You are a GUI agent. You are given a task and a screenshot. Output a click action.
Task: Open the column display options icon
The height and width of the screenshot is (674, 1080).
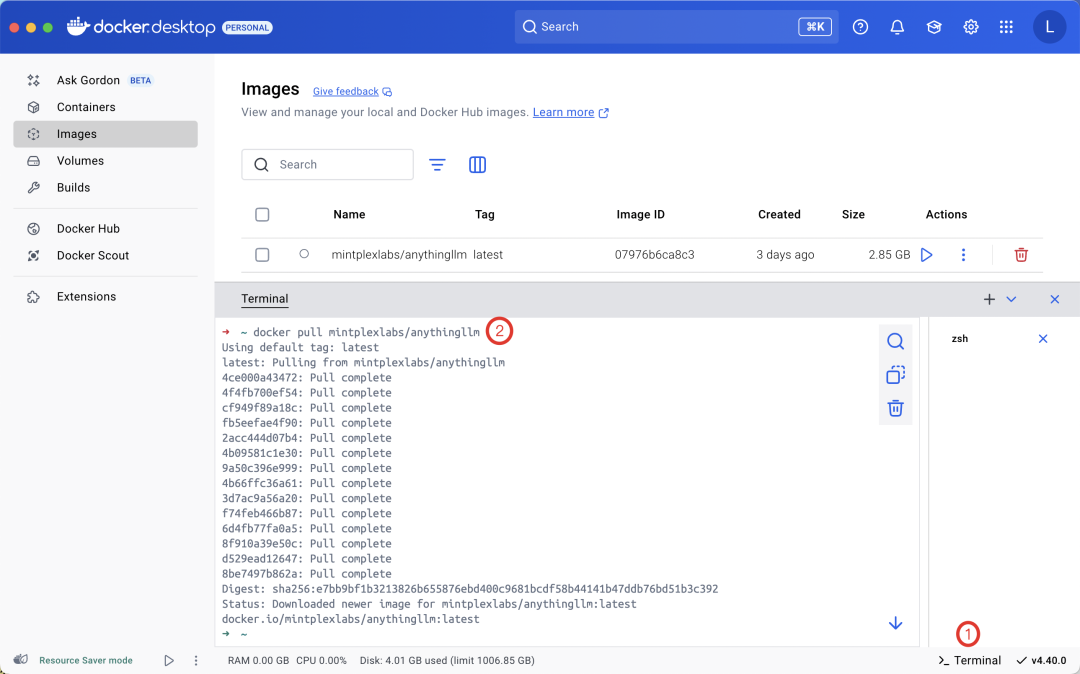(x=477, y=165)
